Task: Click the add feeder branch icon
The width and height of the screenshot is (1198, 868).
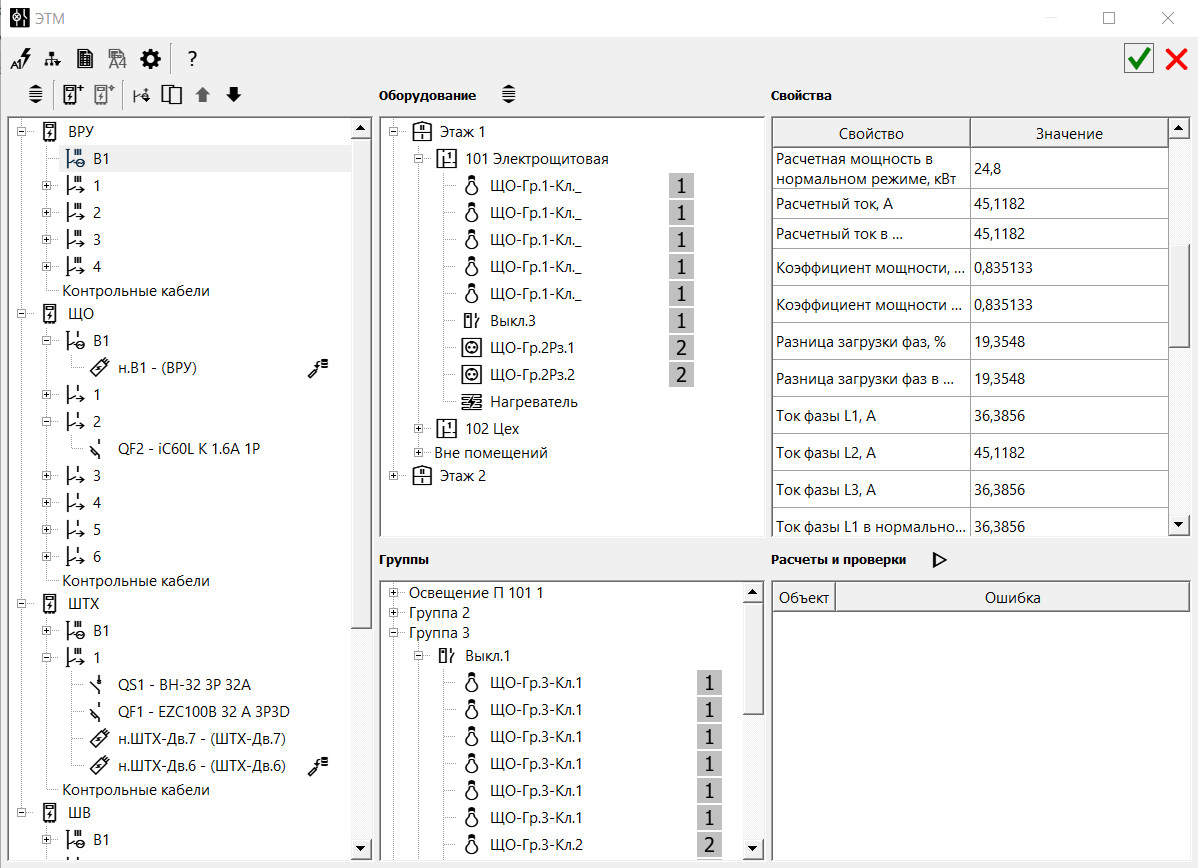Action: (141, 96)
